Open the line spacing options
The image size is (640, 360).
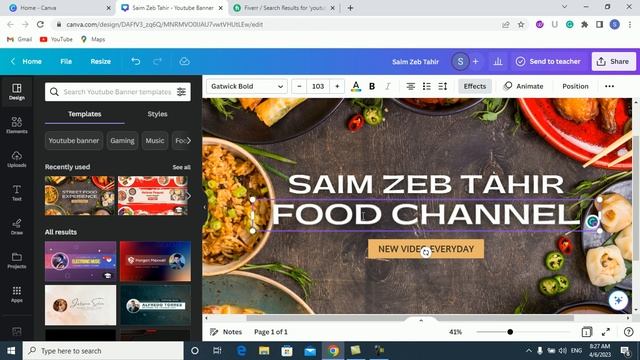(443, 86)
